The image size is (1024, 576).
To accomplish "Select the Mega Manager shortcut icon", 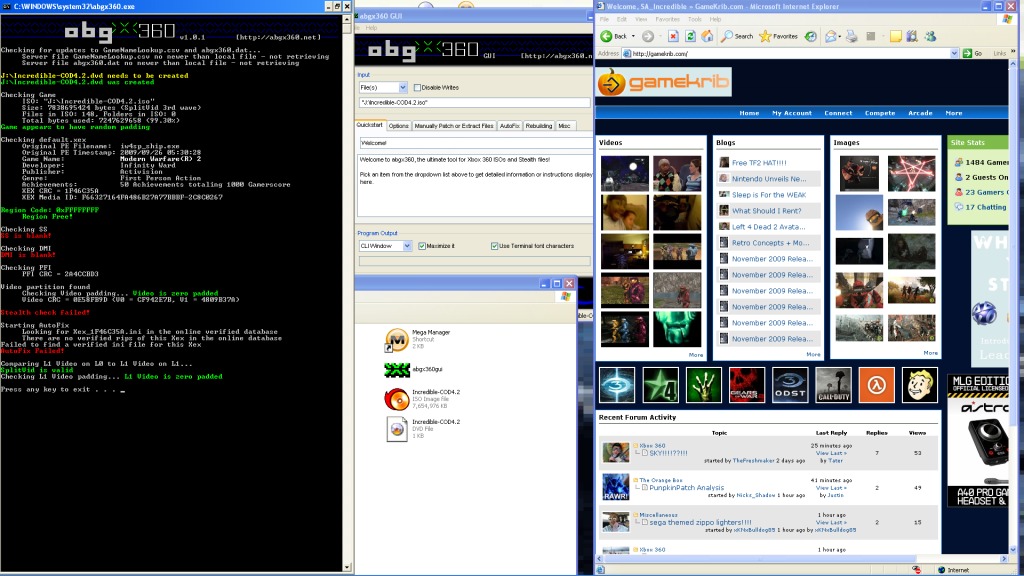I will tap(396, 340).
